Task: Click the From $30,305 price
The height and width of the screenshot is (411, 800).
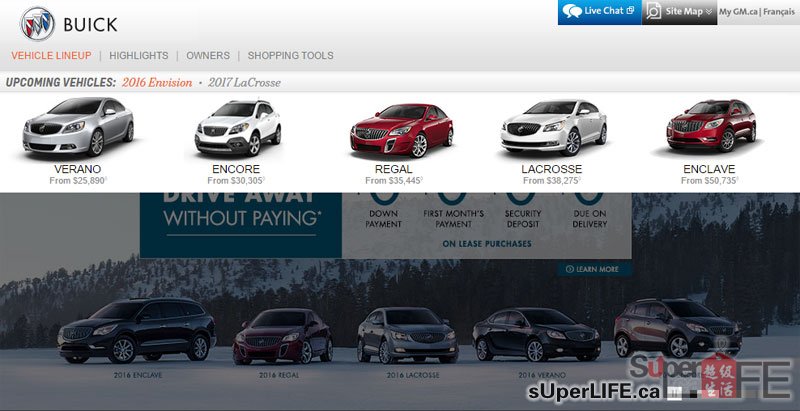Action: [x=236, y=181]
